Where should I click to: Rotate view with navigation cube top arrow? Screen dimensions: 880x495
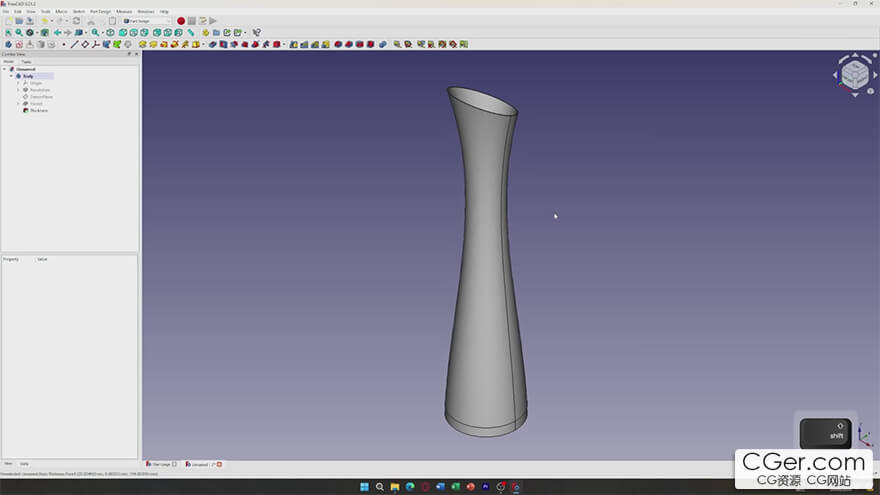pos(855,55)
